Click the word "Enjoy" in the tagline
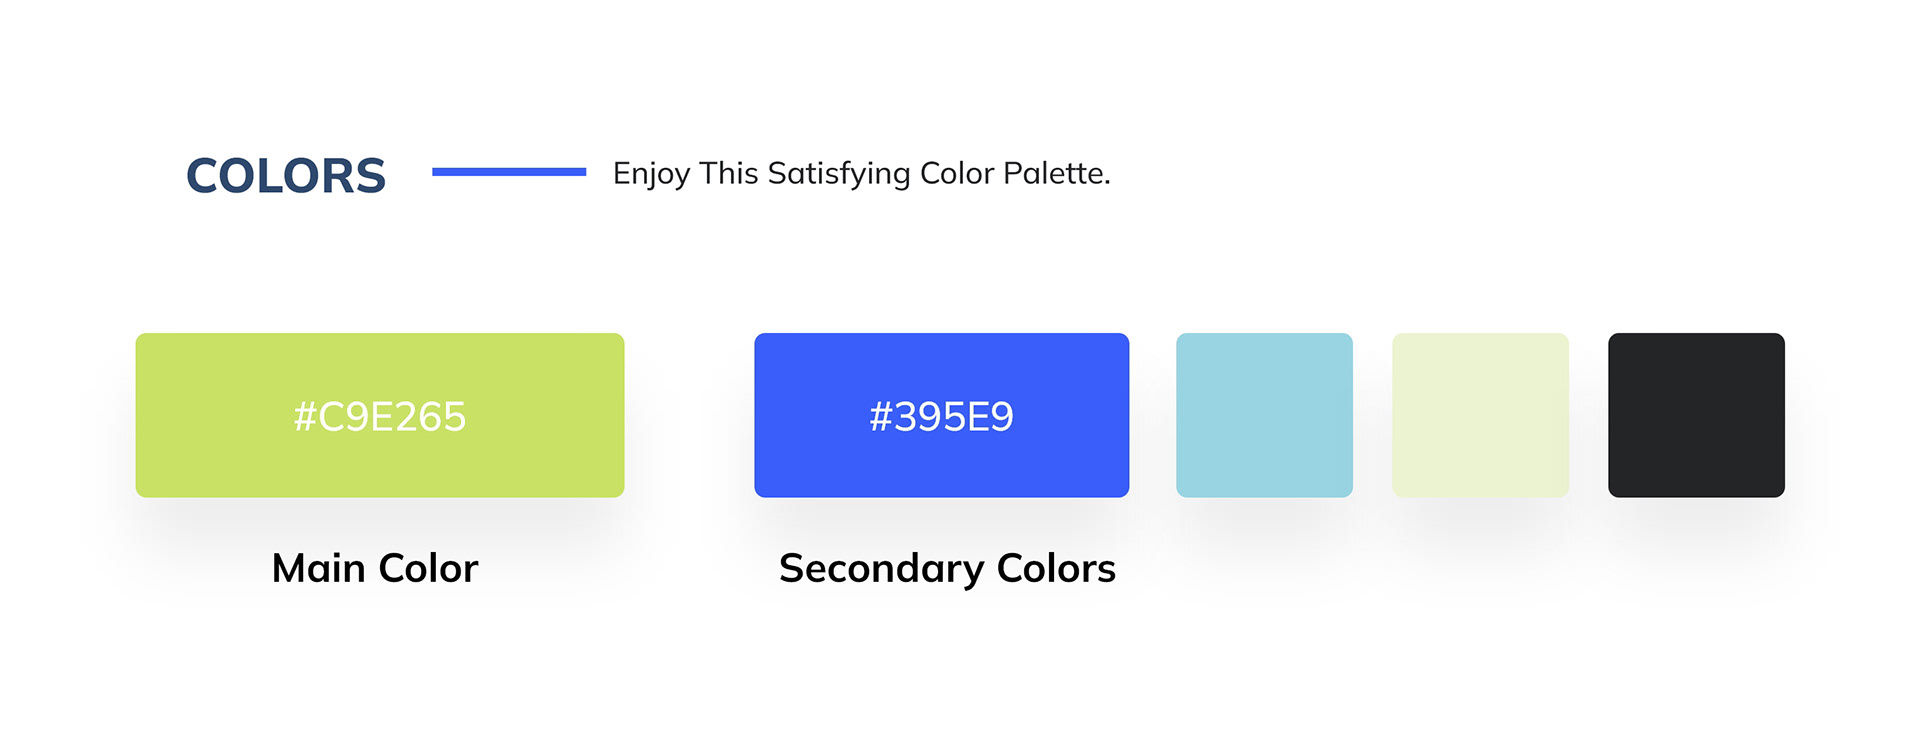This screenshot has height=754, width=1920. (x=651, y=174)
